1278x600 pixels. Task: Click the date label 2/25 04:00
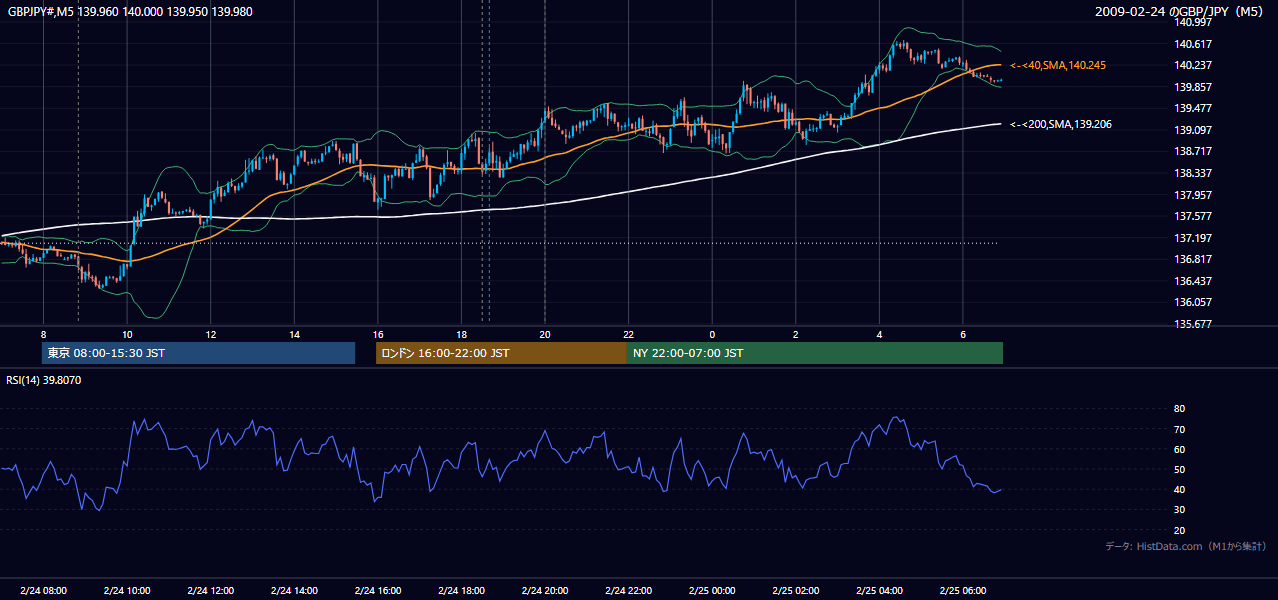(x=880, y=591)
